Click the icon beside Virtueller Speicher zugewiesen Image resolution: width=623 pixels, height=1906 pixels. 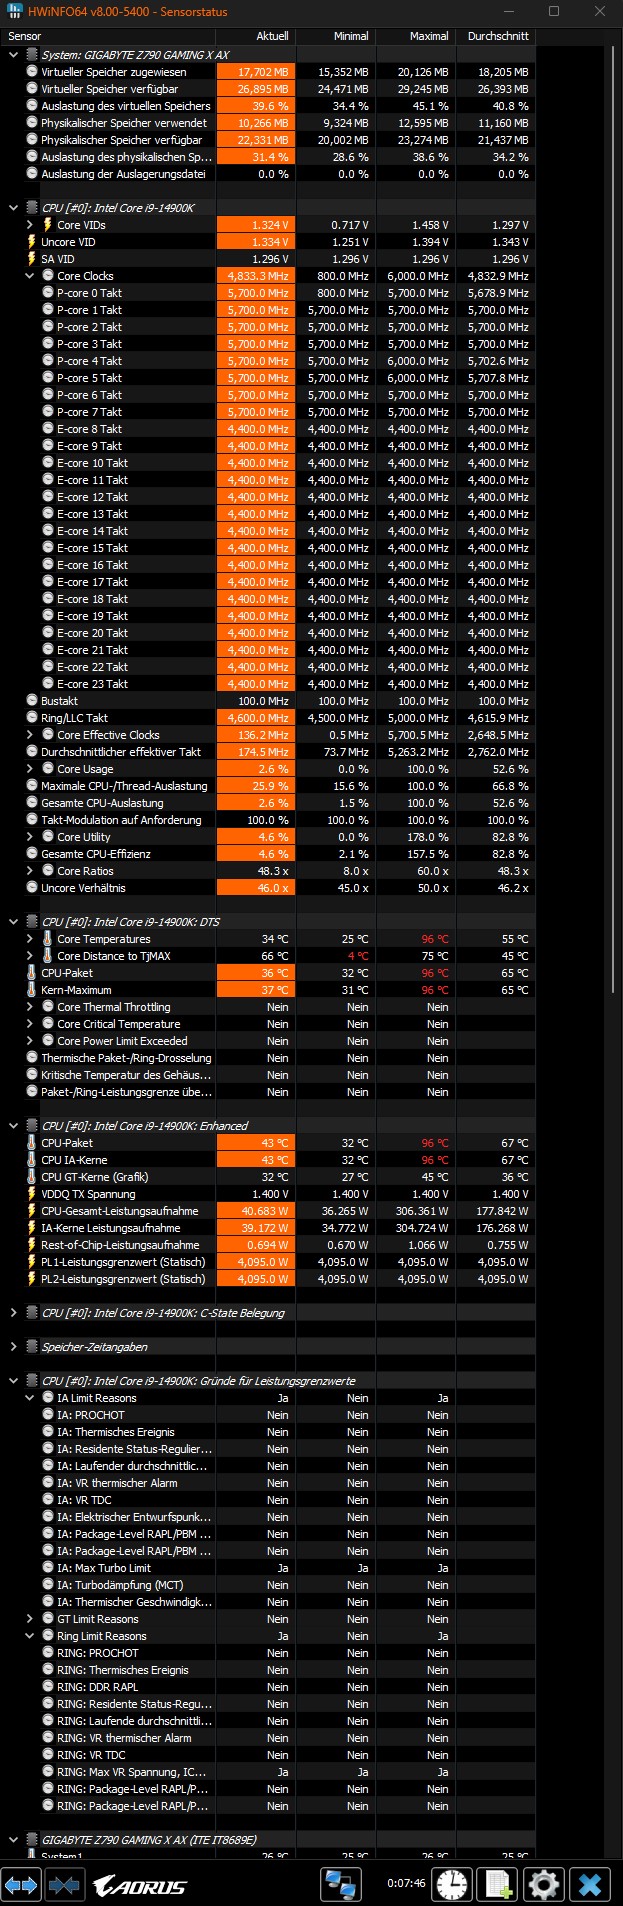pyautogui.click(x=31, y=72)
